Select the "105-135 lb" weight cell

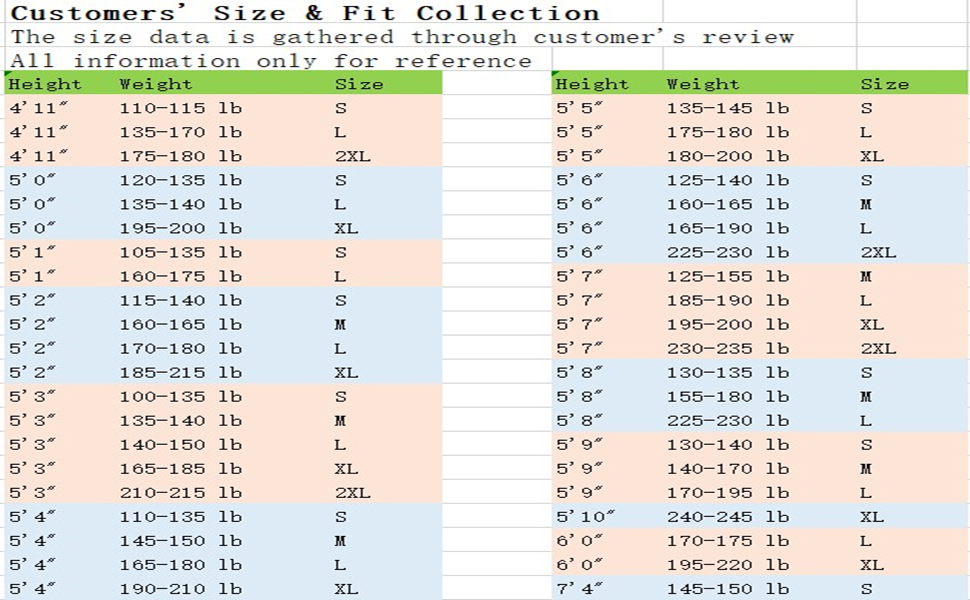(181, 252)
